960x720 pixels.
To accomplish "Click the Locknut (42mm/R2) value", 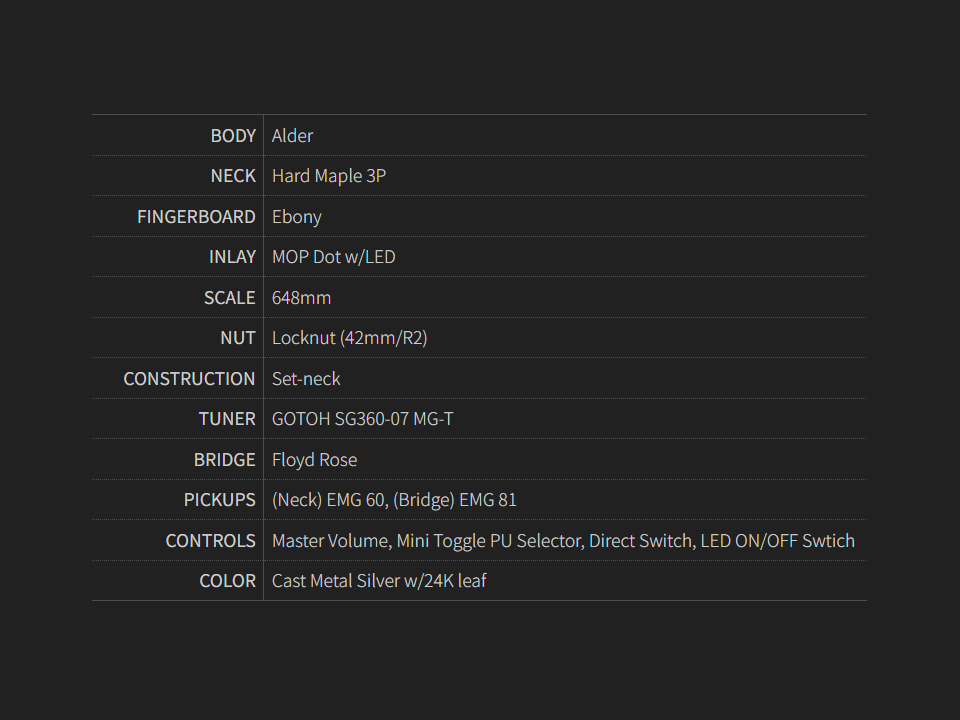I will point(349,338).
